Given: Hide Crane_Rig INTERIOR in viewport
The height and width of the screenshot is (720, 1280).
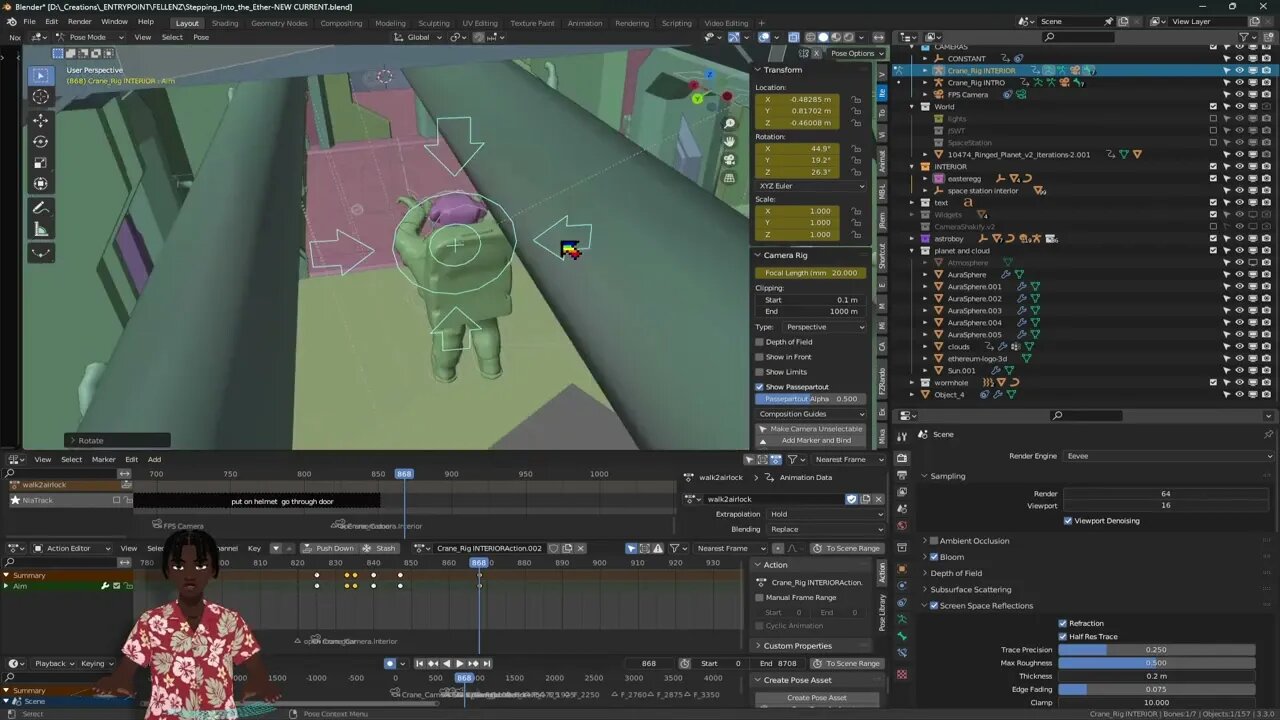Looking at the screenshot, I should [x=1239, y=70].
